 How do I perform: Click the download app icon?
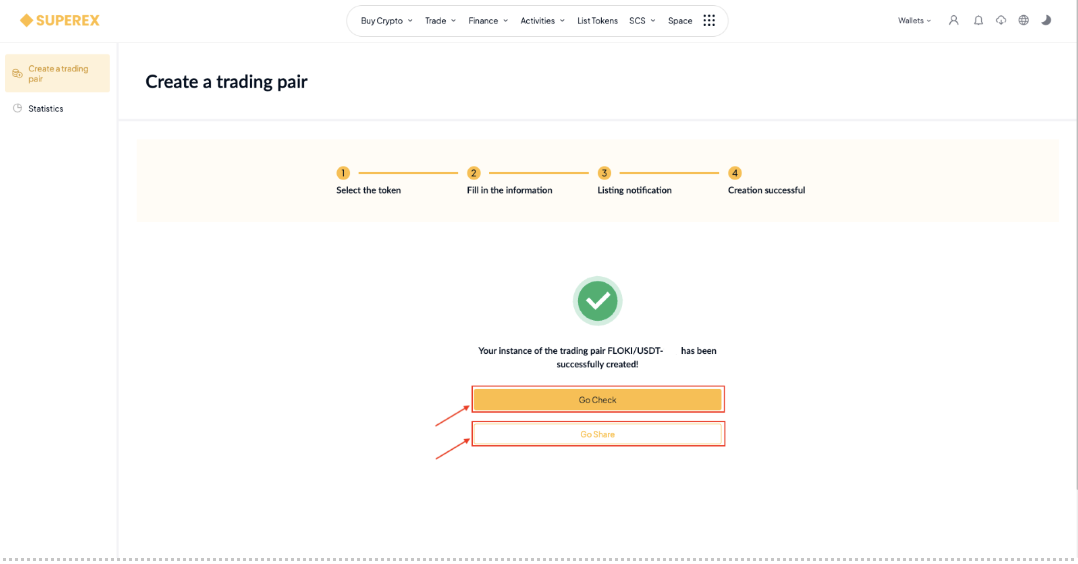(x=1001, y=21)
